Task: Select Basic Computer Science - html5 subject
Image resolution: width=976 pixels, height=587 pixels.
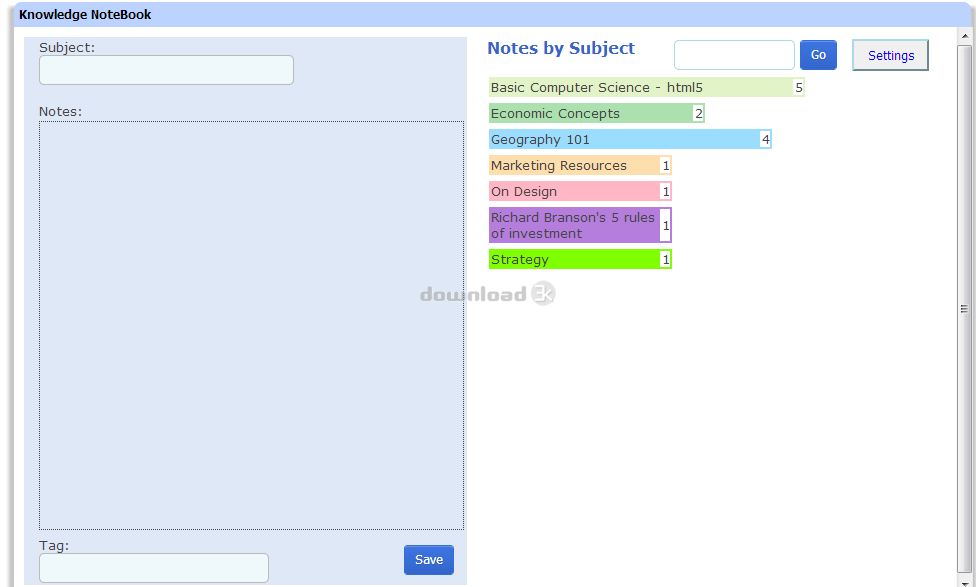Action: point(640,88)
